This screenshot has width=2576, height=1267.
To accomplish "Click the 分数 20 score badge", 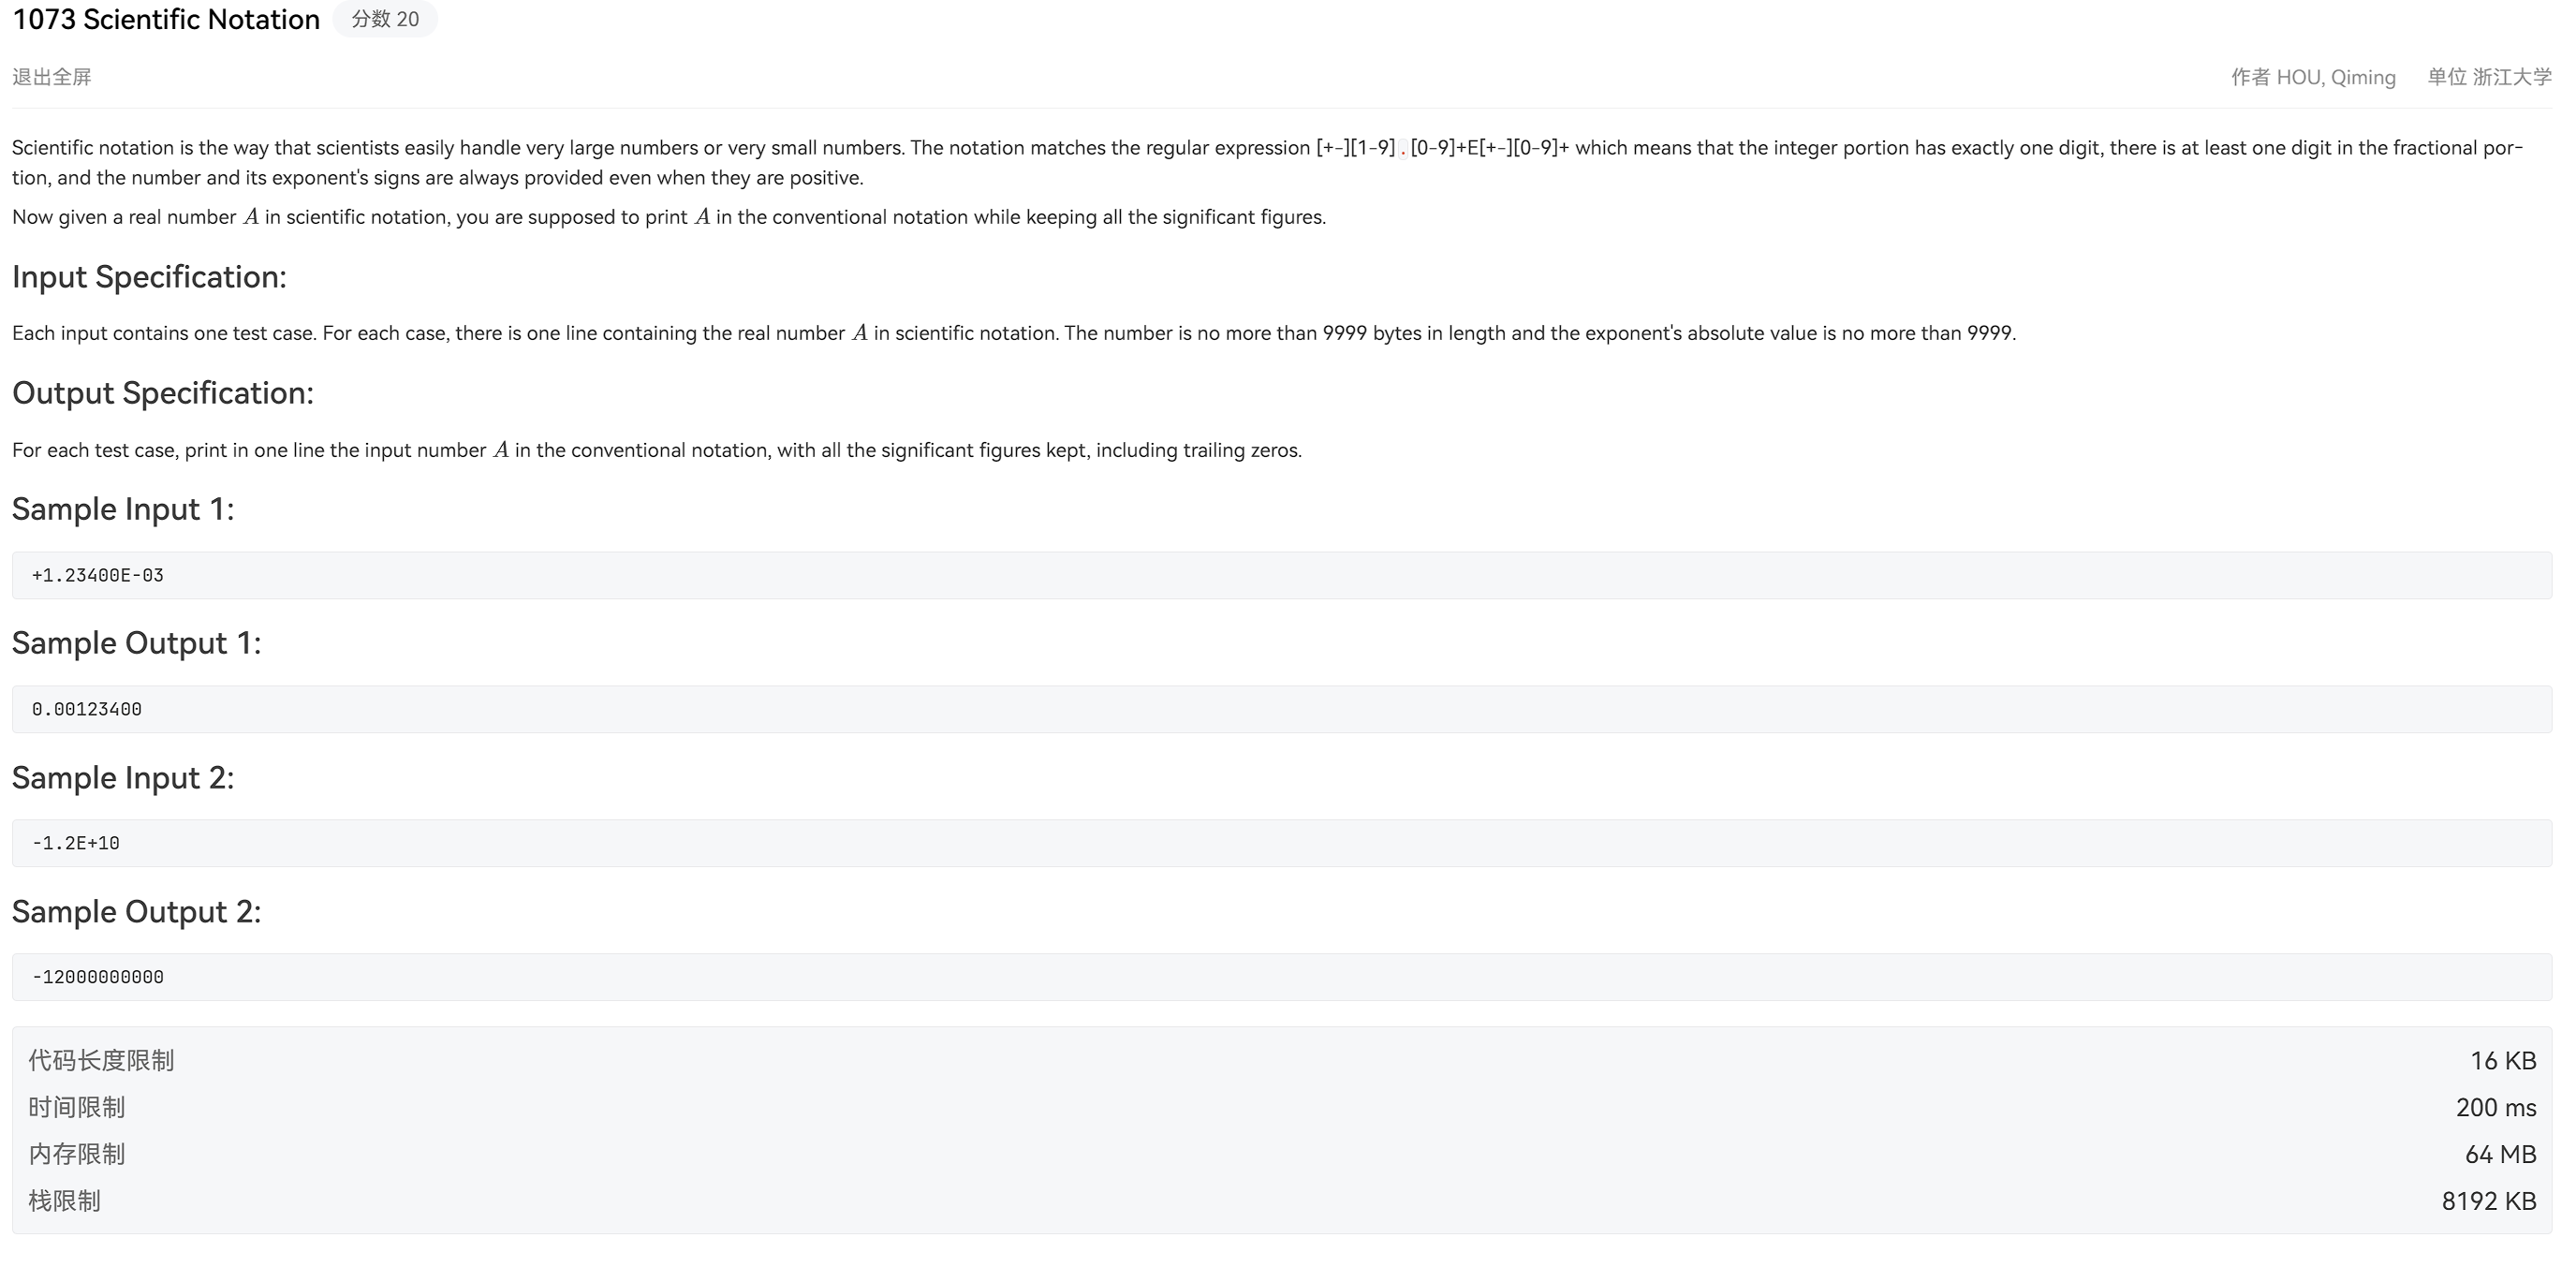I will click(x=385, y=19).
